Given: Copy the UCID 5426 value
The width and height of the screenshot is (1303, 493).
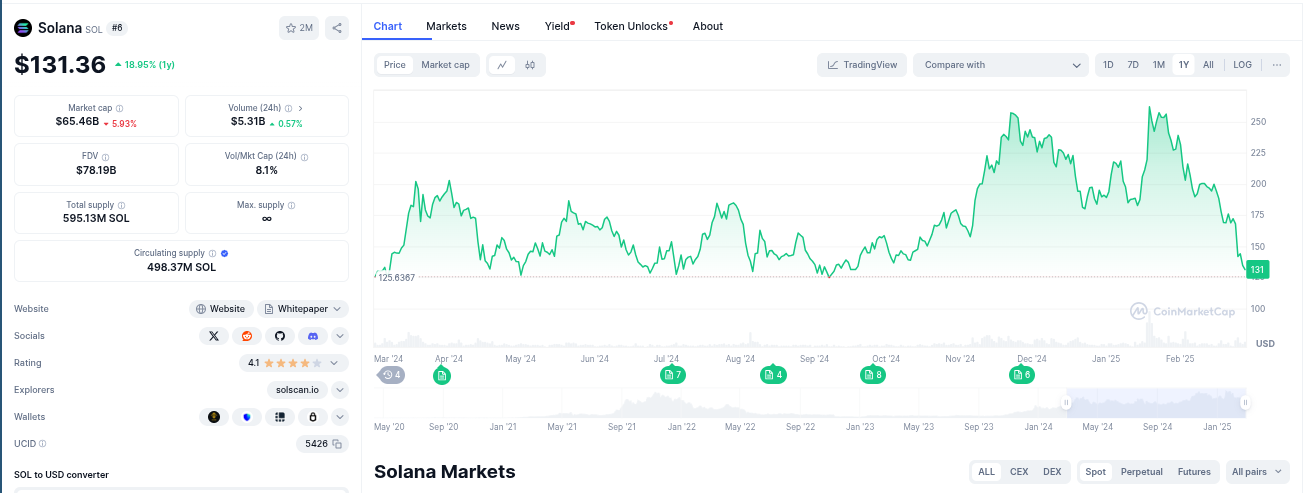Looking at the screenshot, I should pyautogui.click(x=338, y=444).
